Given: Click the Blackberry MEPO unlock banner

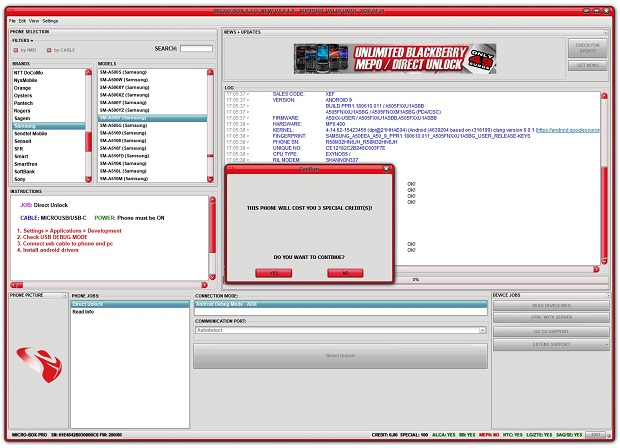Looking at the screenshot, I should (x=395, y=59).
